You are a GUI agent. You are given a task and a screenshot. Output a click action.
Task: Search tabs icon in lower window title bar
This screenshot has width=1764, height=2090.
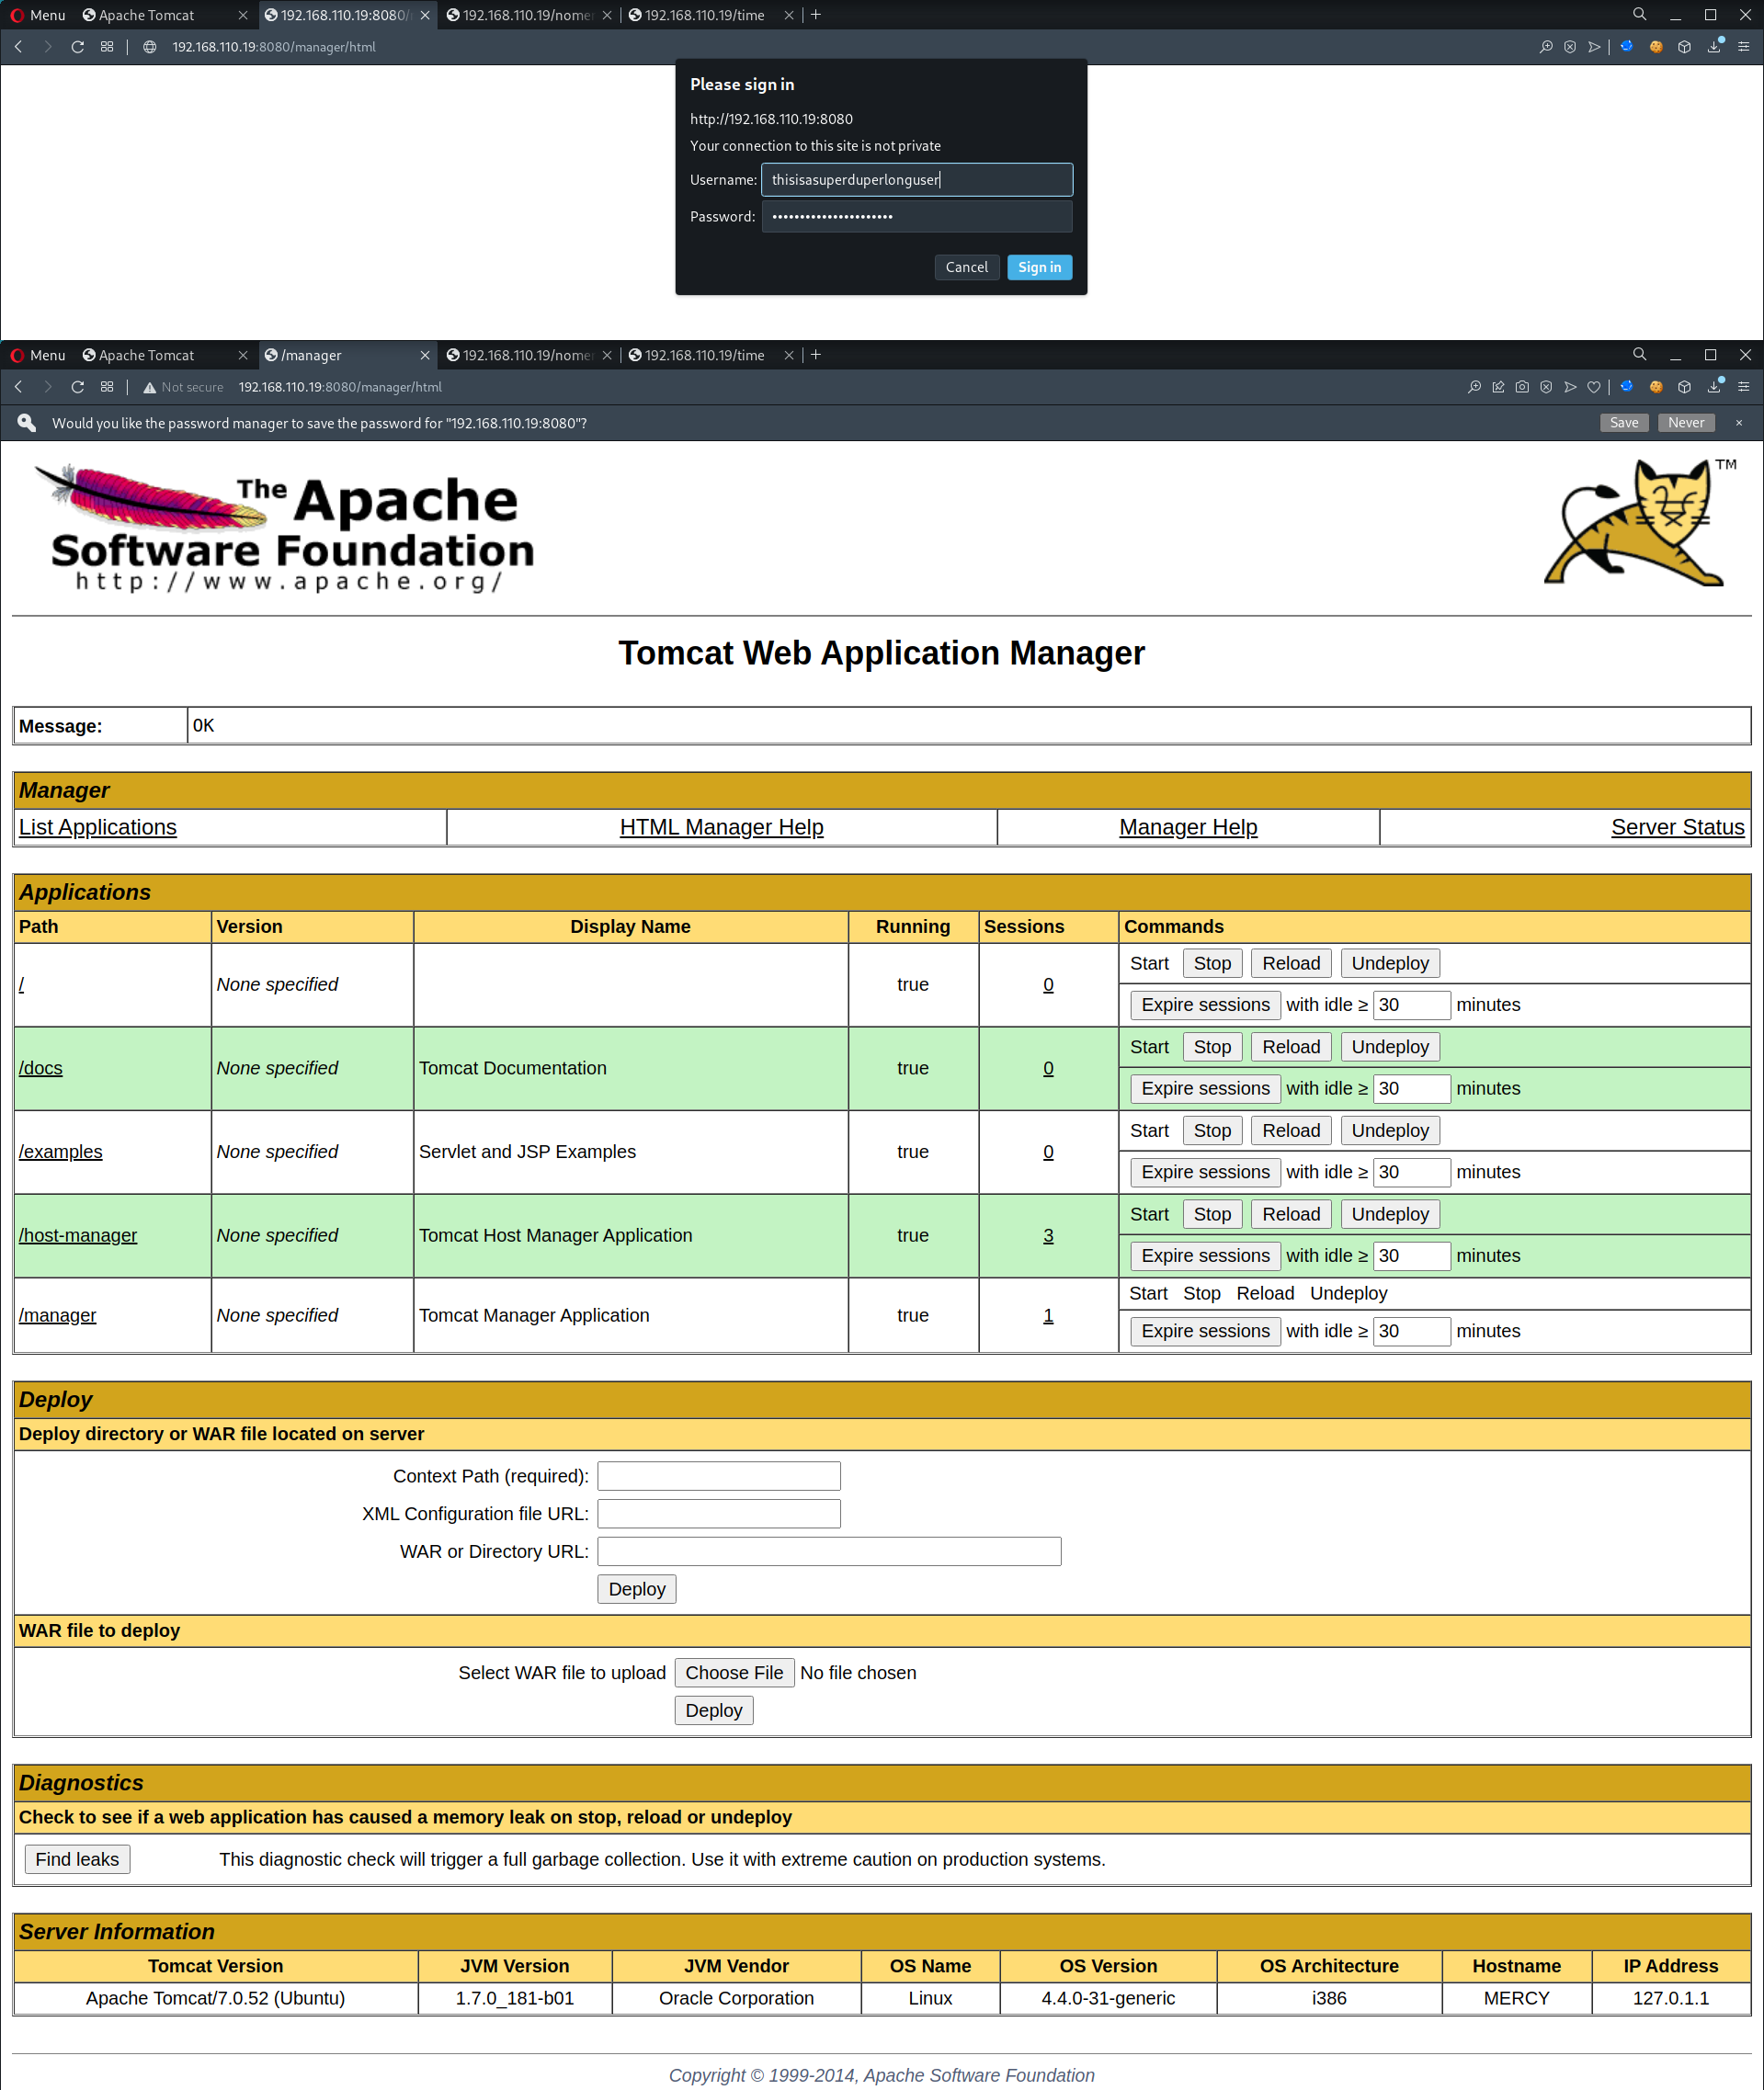click(x=1639, y=355)
